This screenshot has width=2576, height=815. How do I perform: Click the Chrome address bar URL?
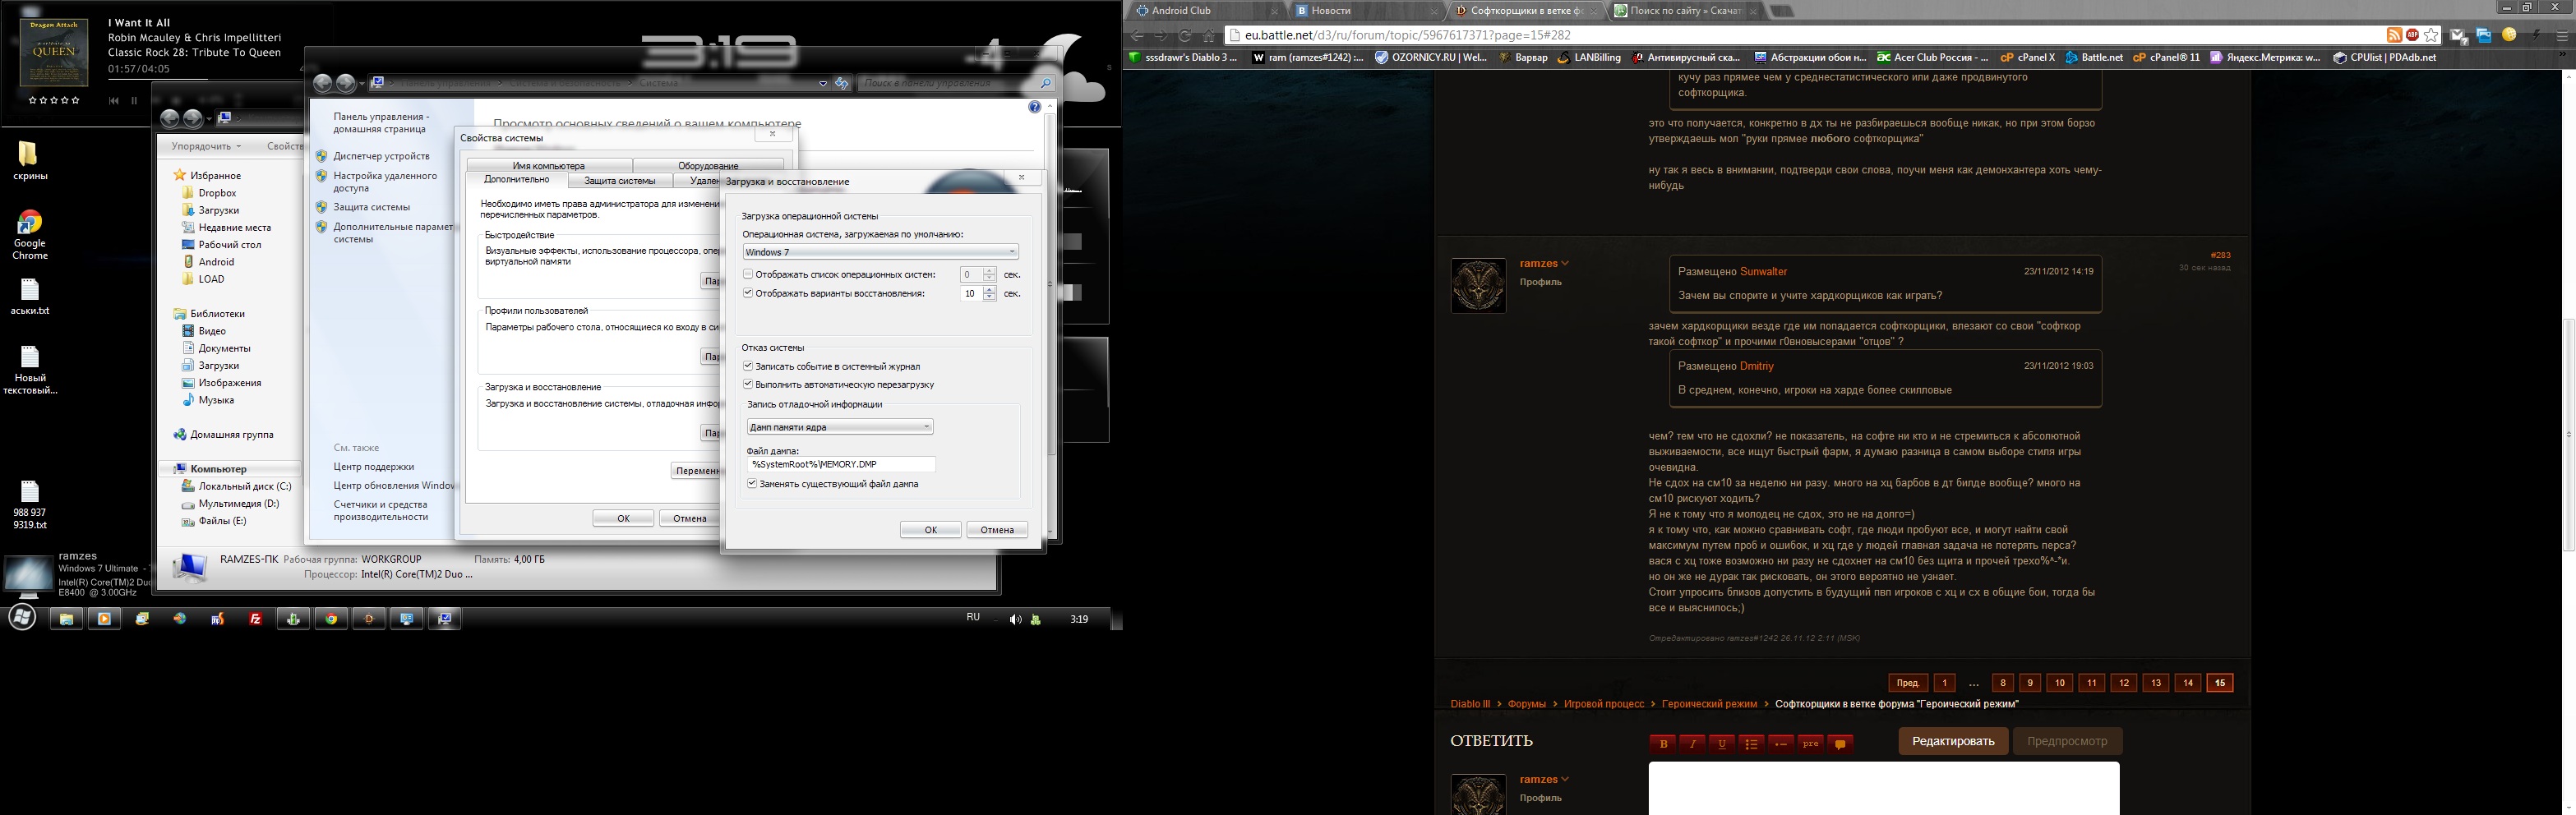[x=1408, y=35]
